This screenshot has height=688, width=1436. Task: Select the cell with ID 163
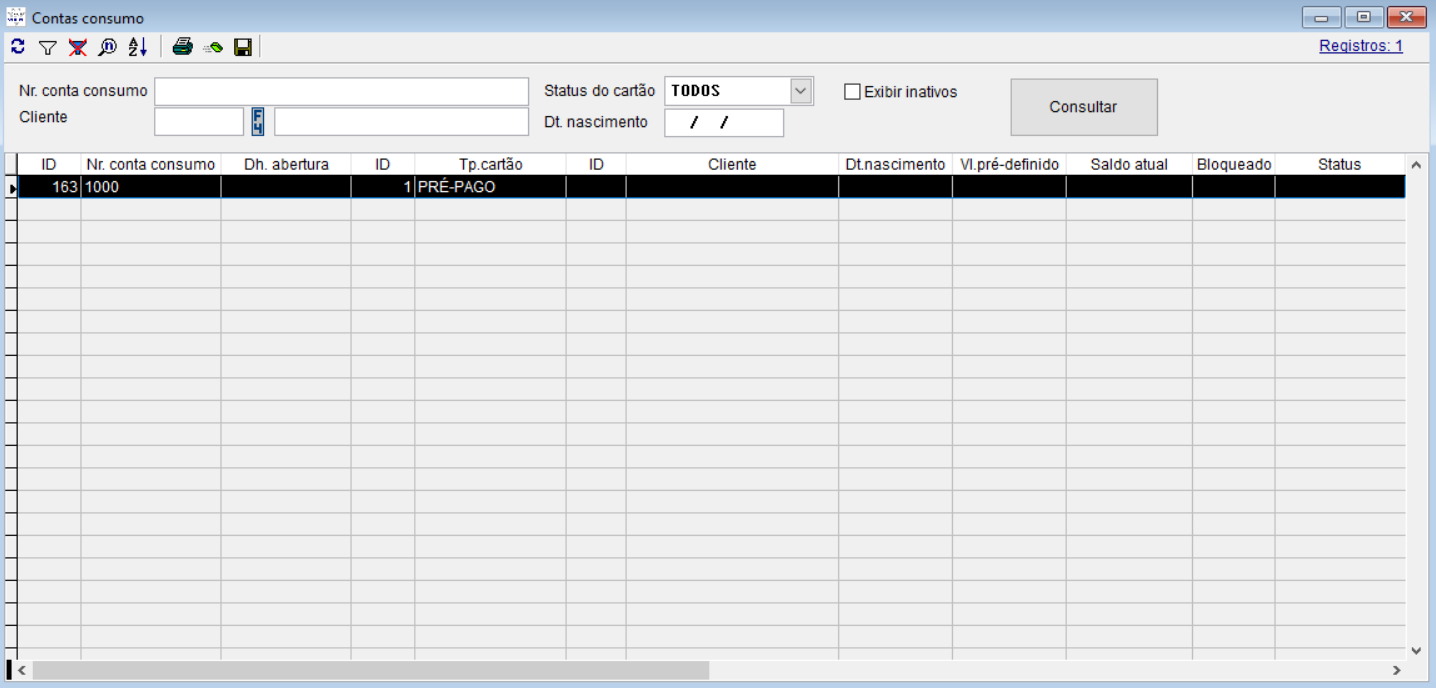tap(49, 187)
